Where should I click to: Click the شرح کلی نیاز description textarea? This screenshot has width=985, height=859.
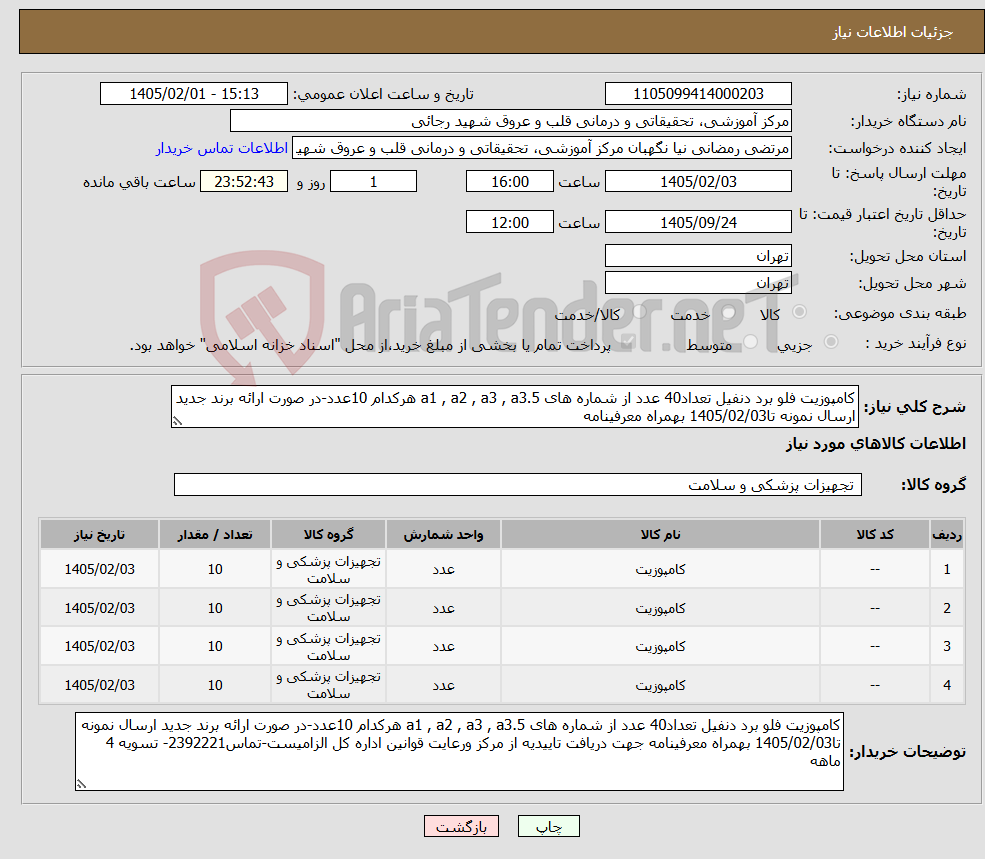514,407
